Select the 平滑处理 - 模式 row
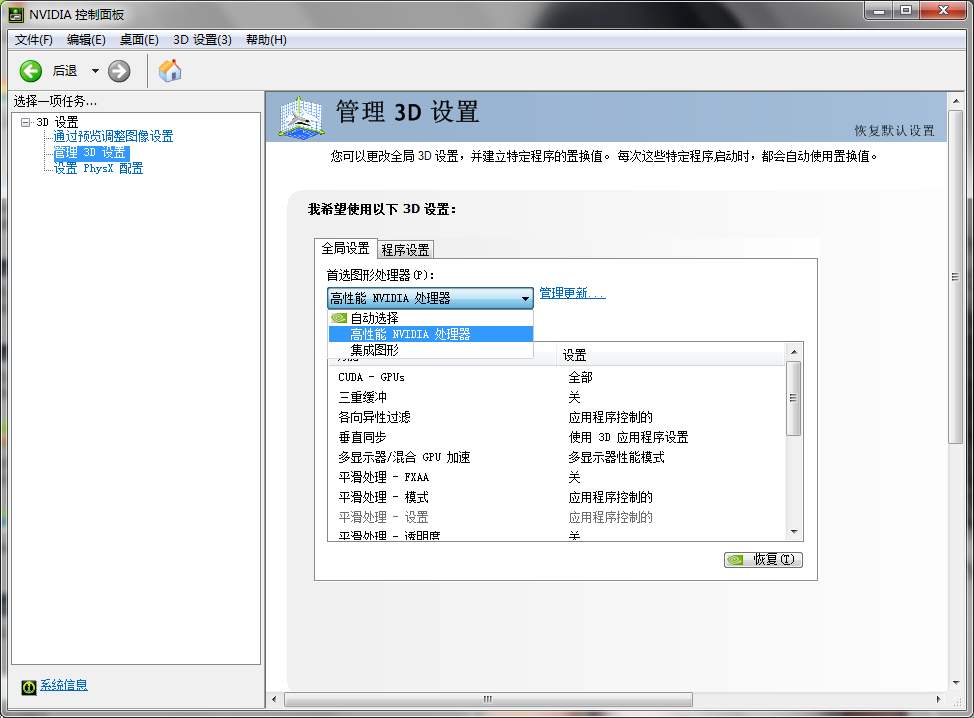 click(557, 497)
